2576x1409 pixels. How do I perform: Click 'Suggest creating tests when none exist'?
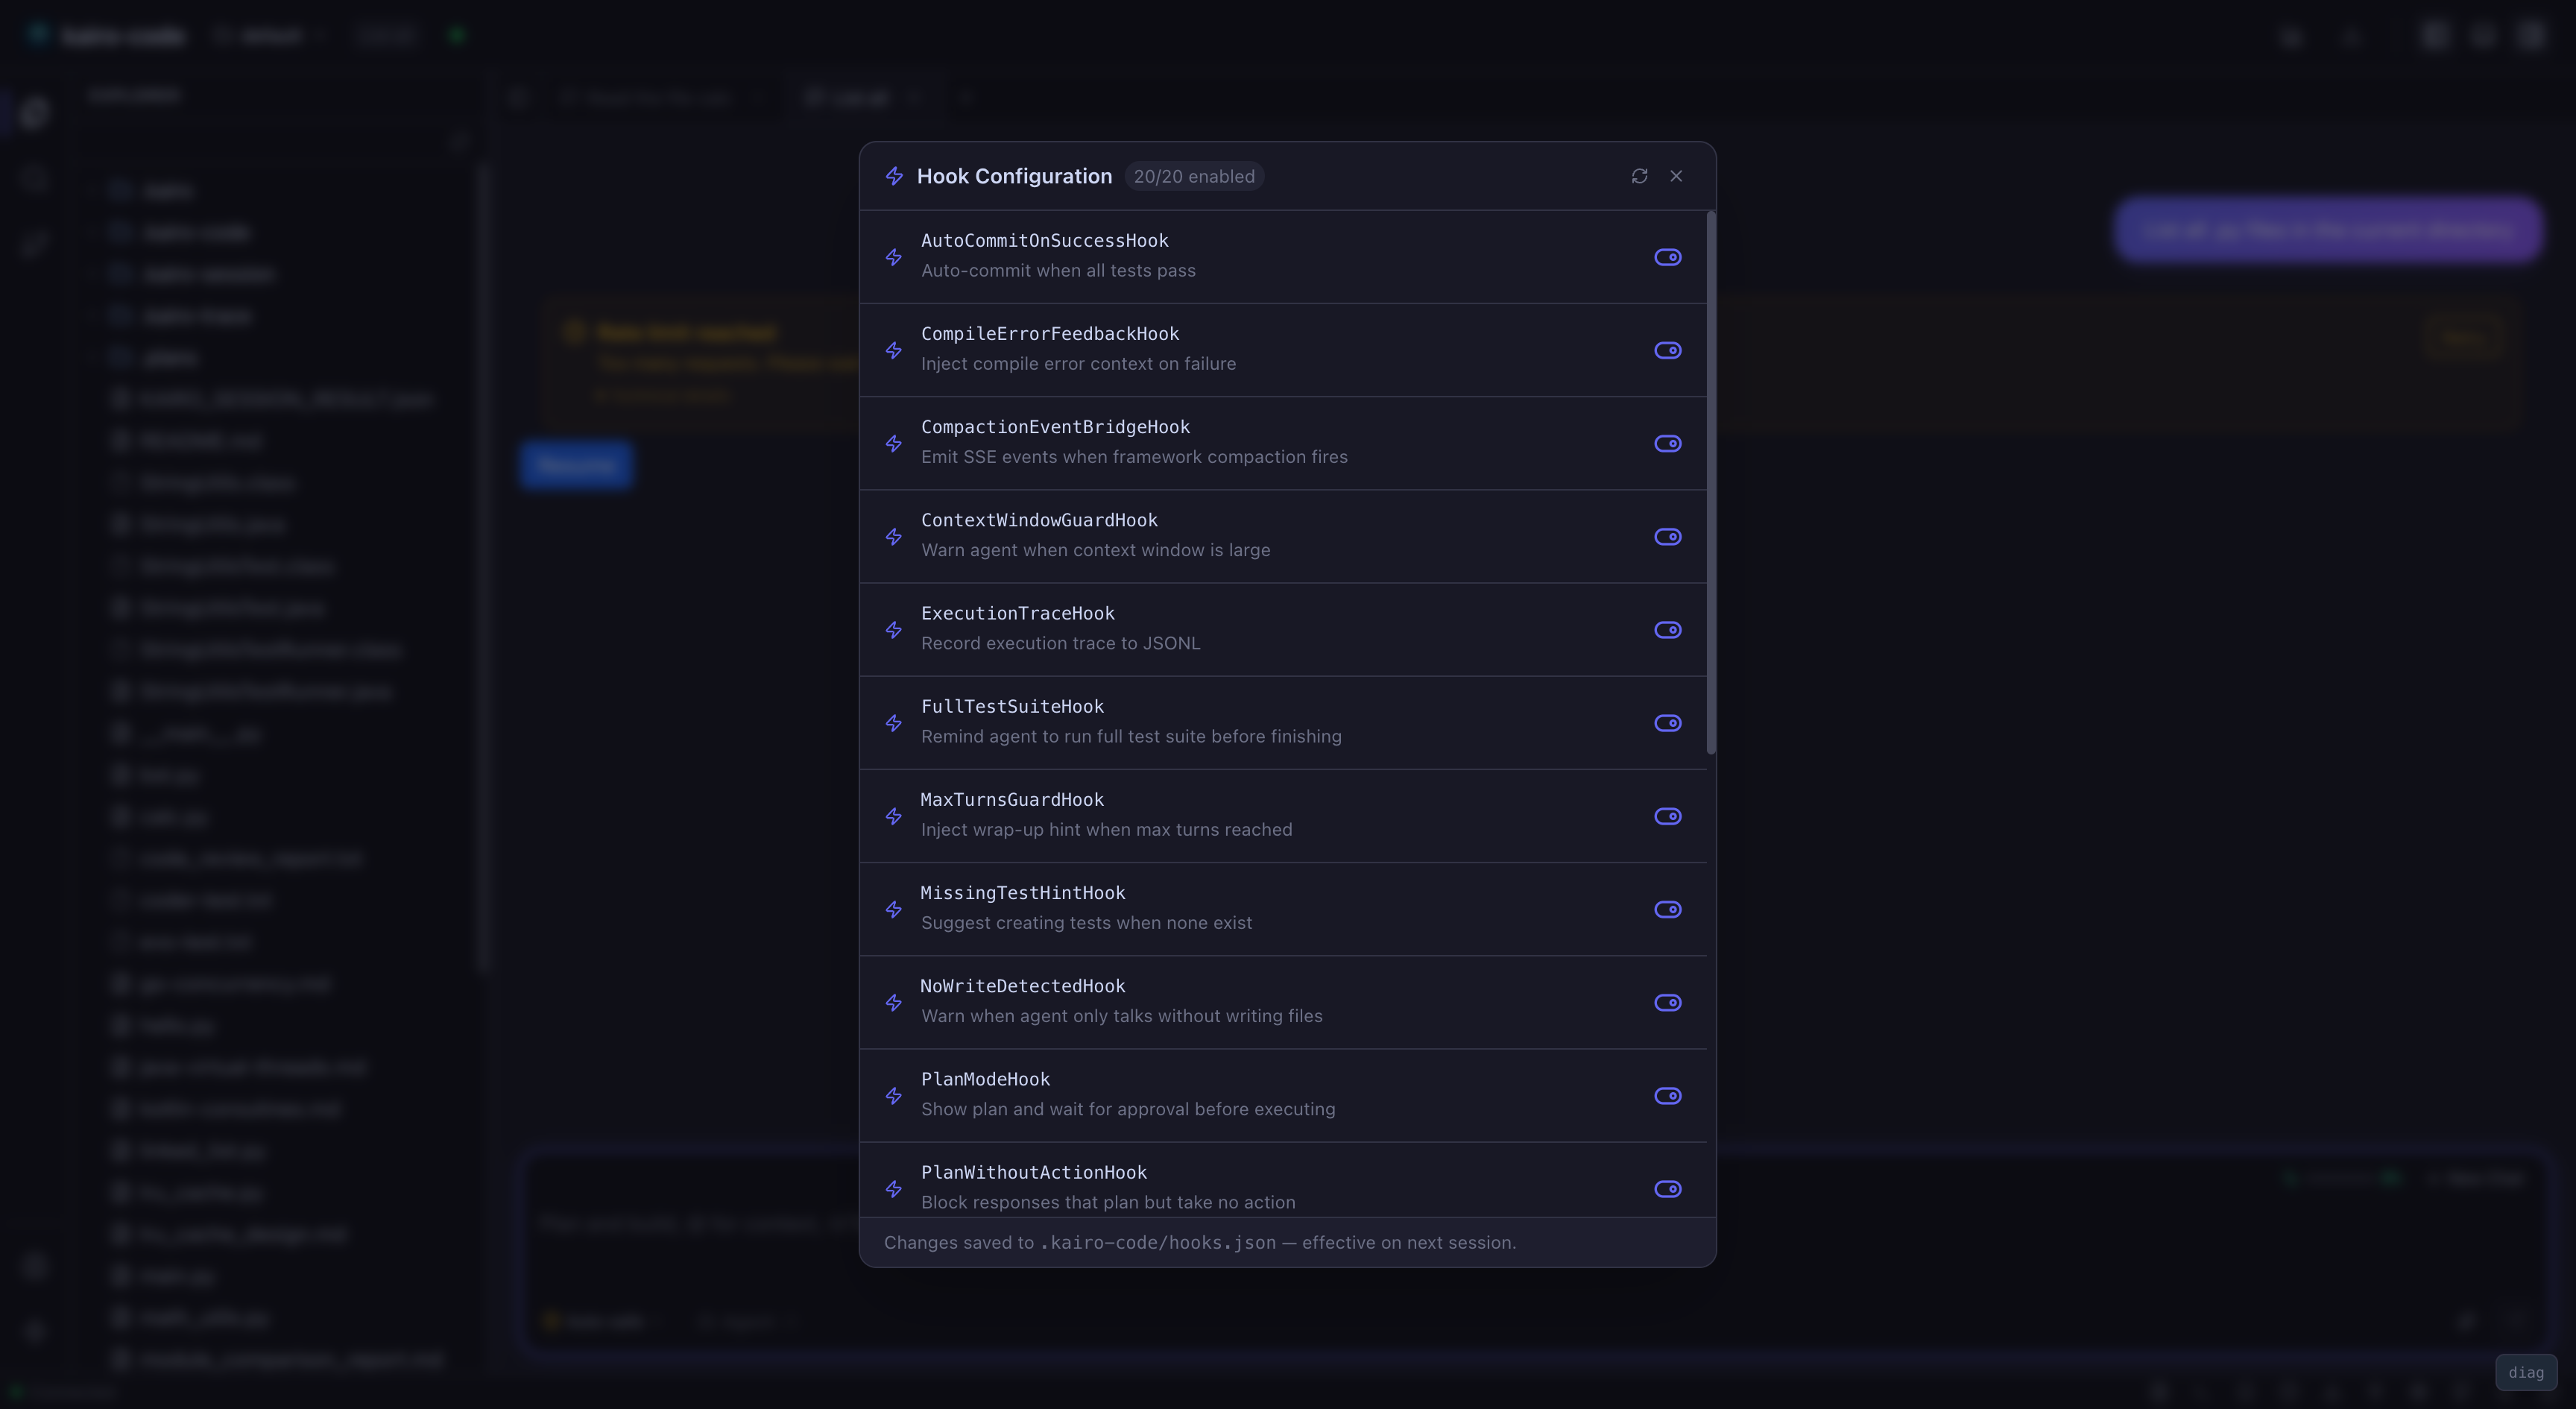coord(1086,923)
